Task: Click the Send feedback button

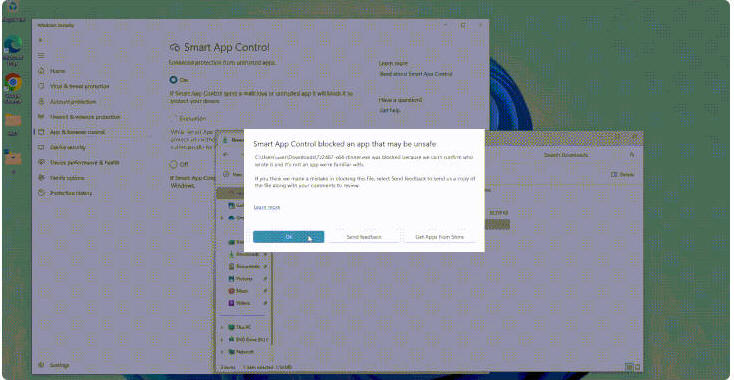Action: point(364,237)
